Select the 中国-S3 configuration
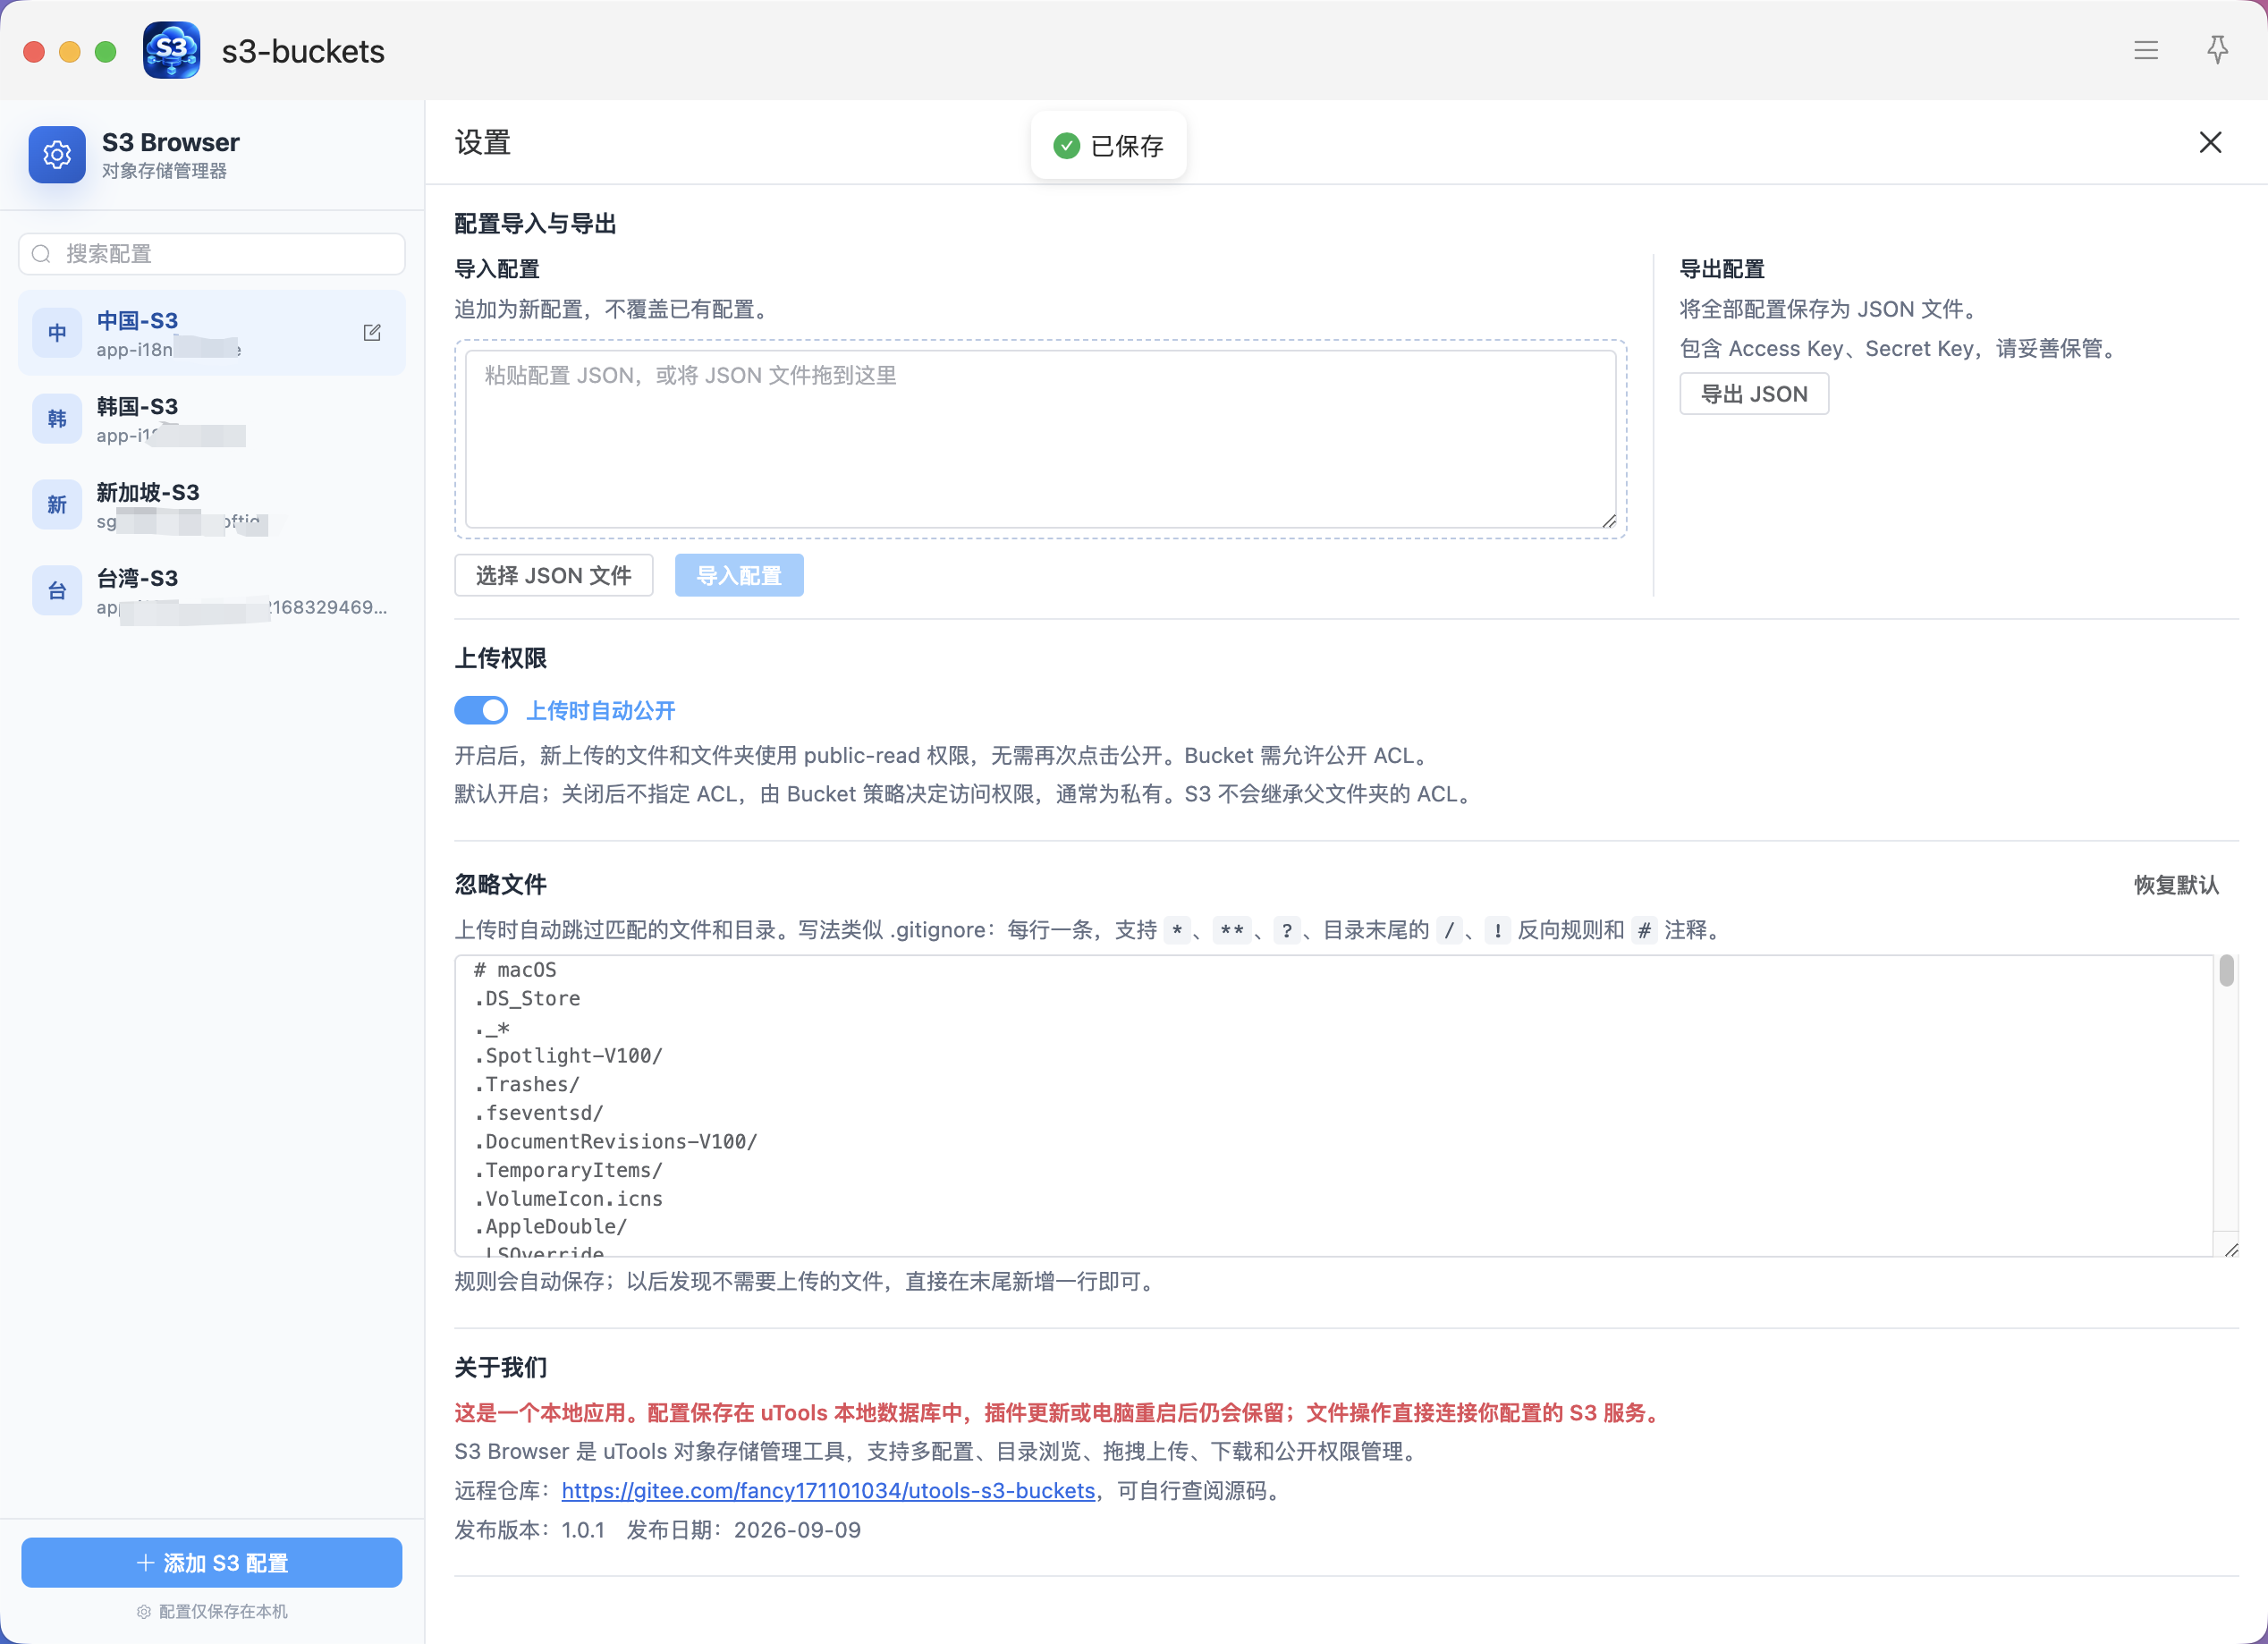The width and height of the screenshot is (2268, 1644). [x=212, y=333]
